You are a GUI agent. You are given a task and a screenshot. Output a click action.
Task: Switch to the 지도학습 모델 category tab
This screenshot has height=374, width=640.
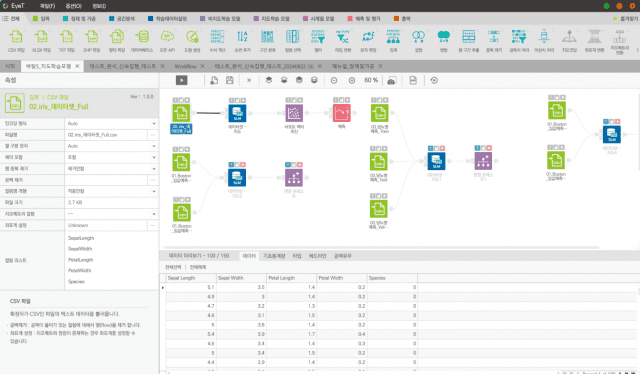271,19
